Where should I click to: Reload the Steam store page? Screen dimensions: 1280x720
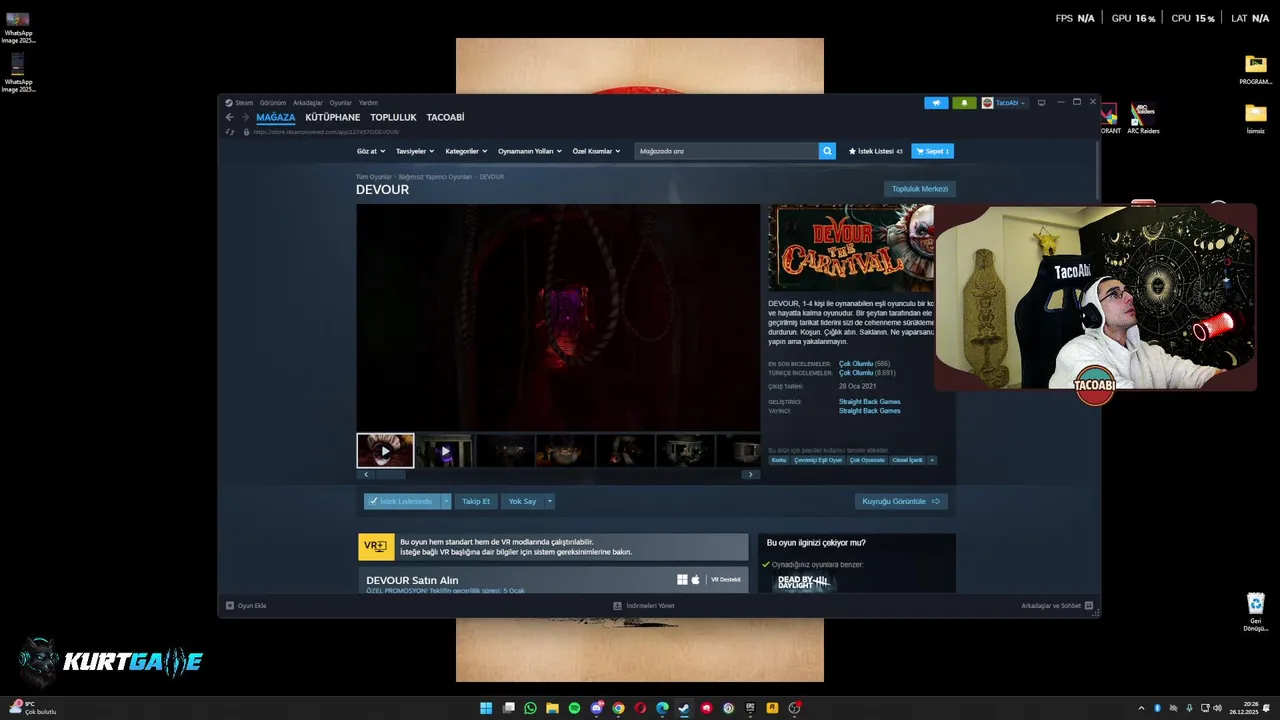(x=230, y=132)
